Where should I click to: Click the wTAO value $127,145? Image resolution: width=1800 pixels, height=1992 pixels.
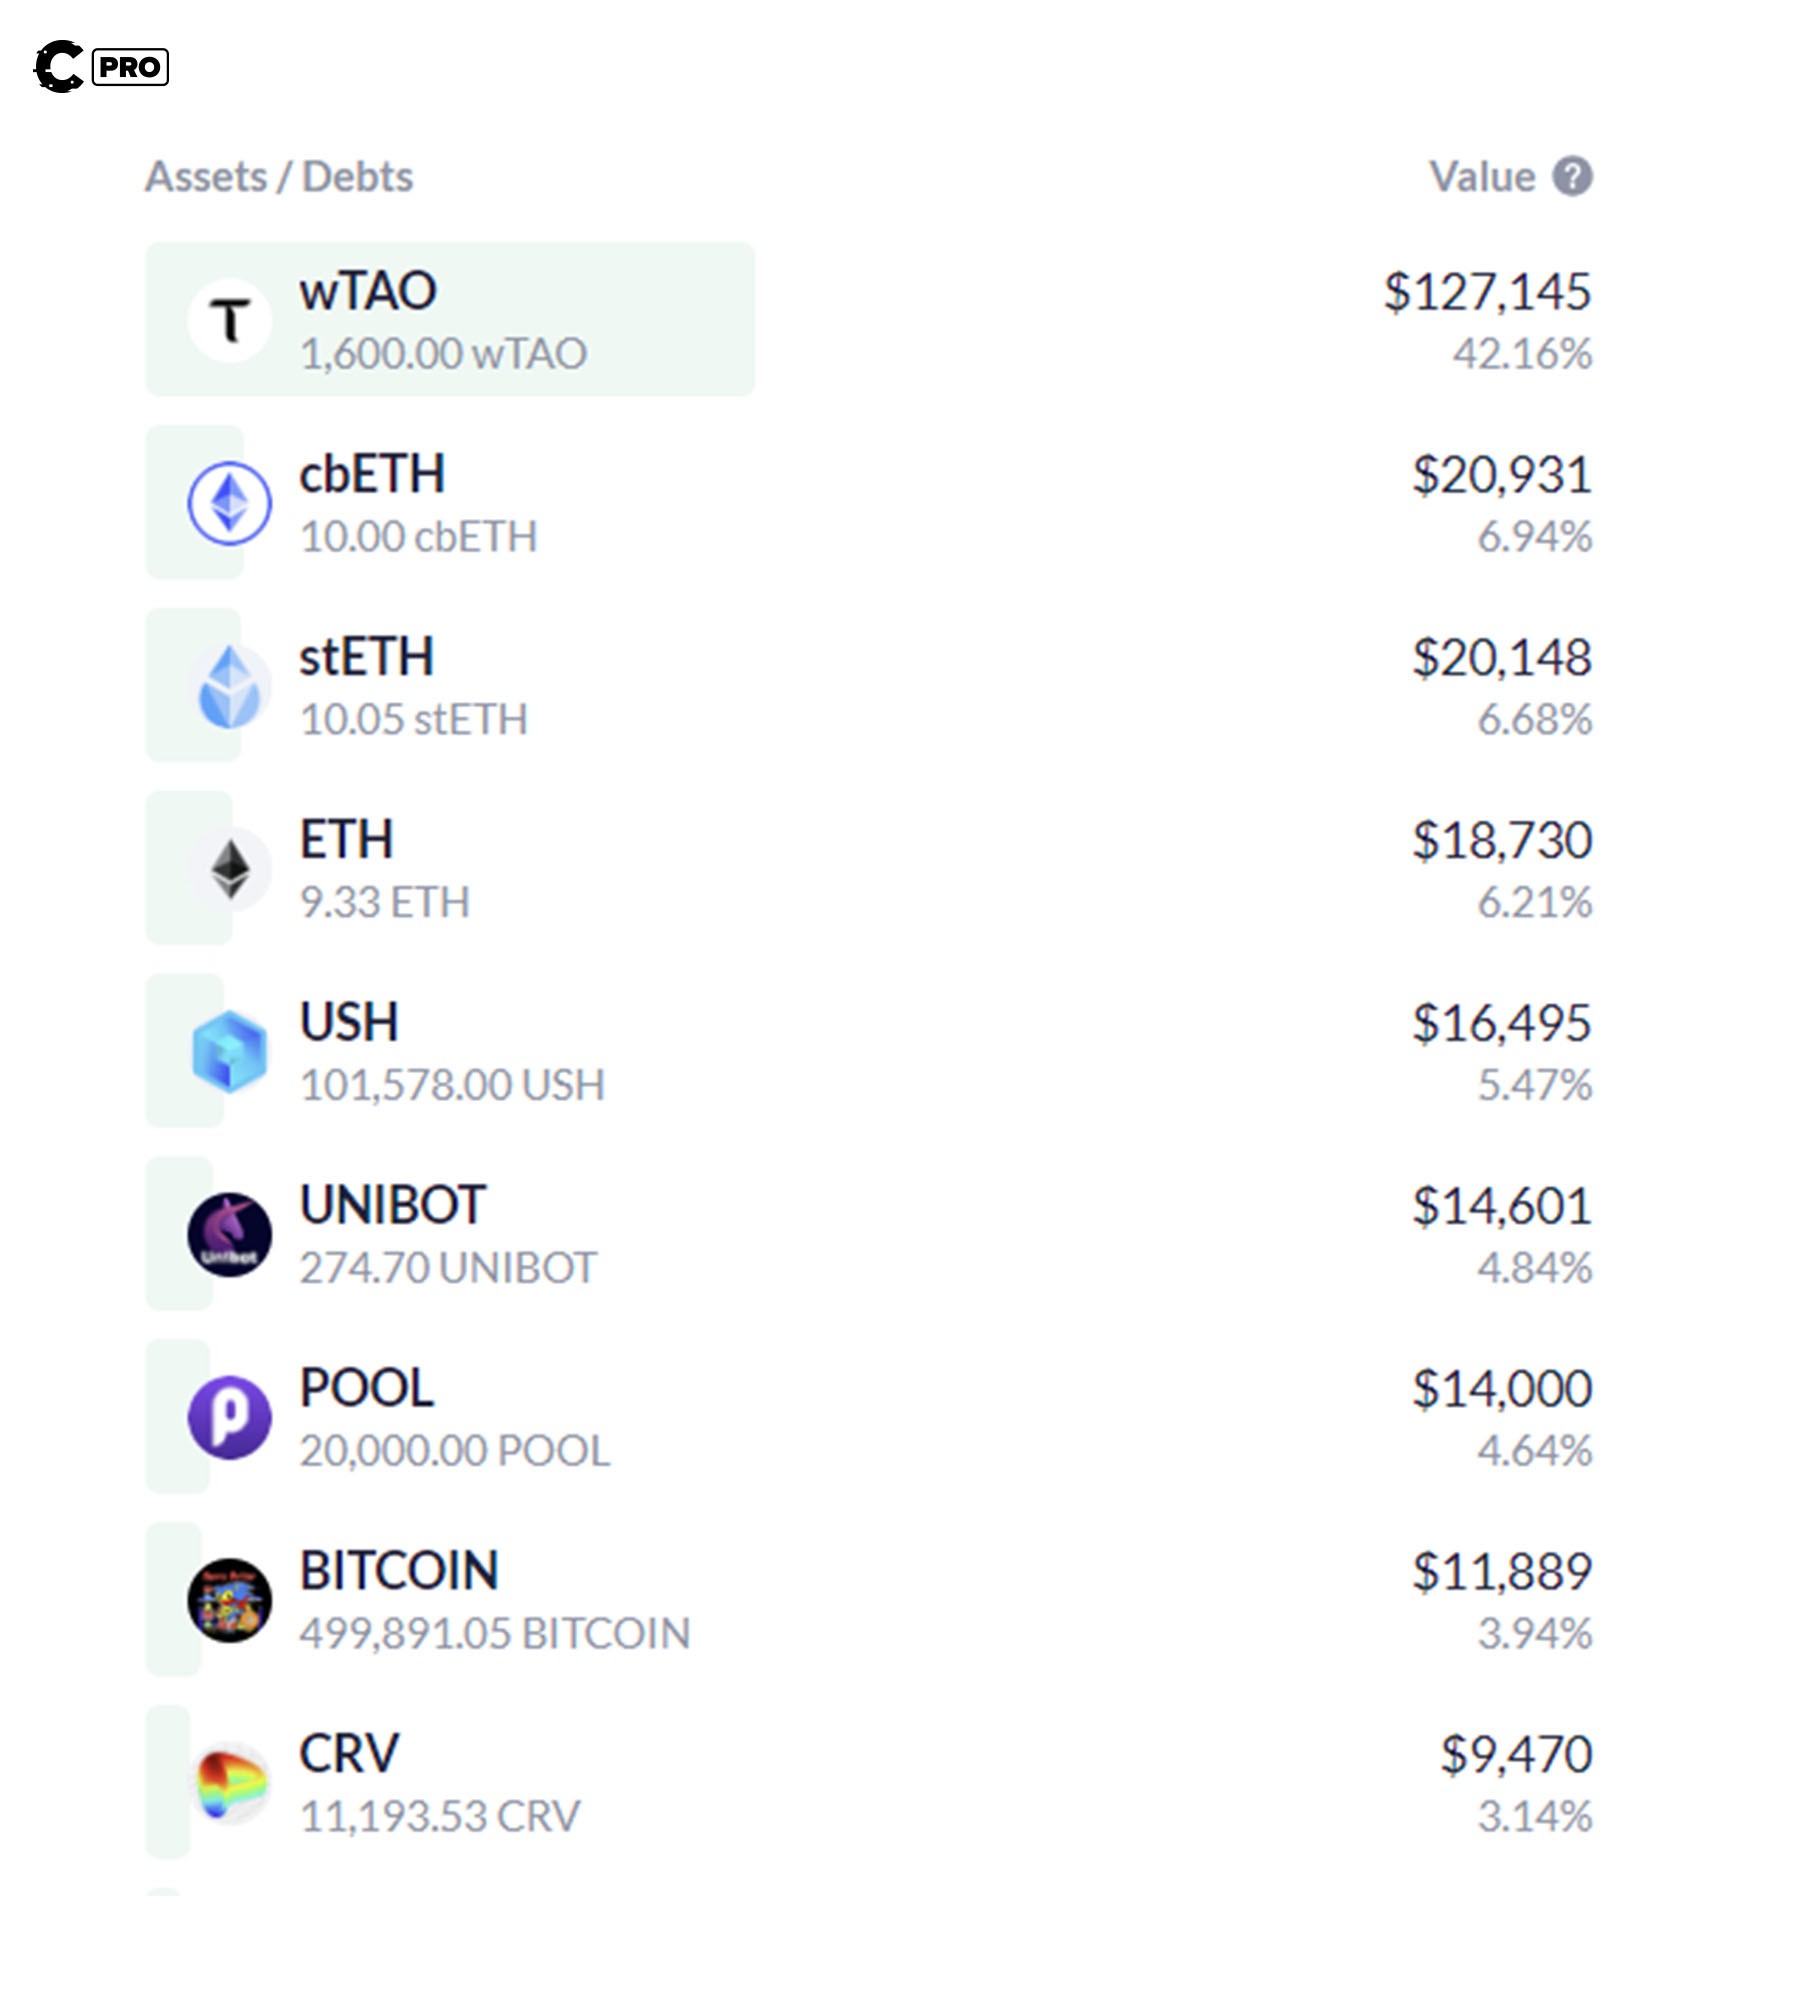(1487, 292)
